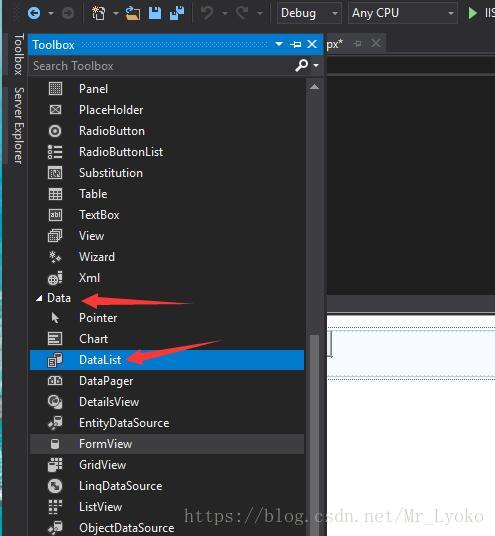The height and width of the screenshot is (536, 495).
Task: Click the Substitution control icon
Action: tap(55, 173)
